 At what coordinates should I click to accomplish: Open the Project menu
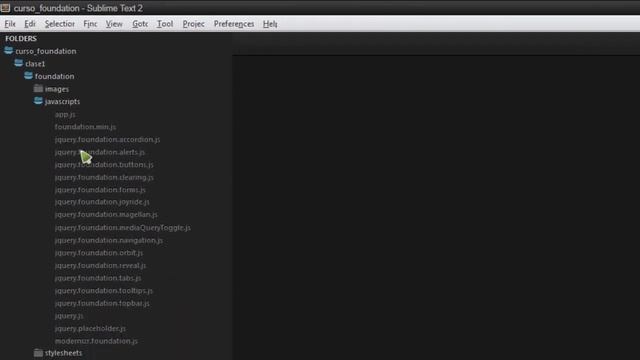[193, 24]
